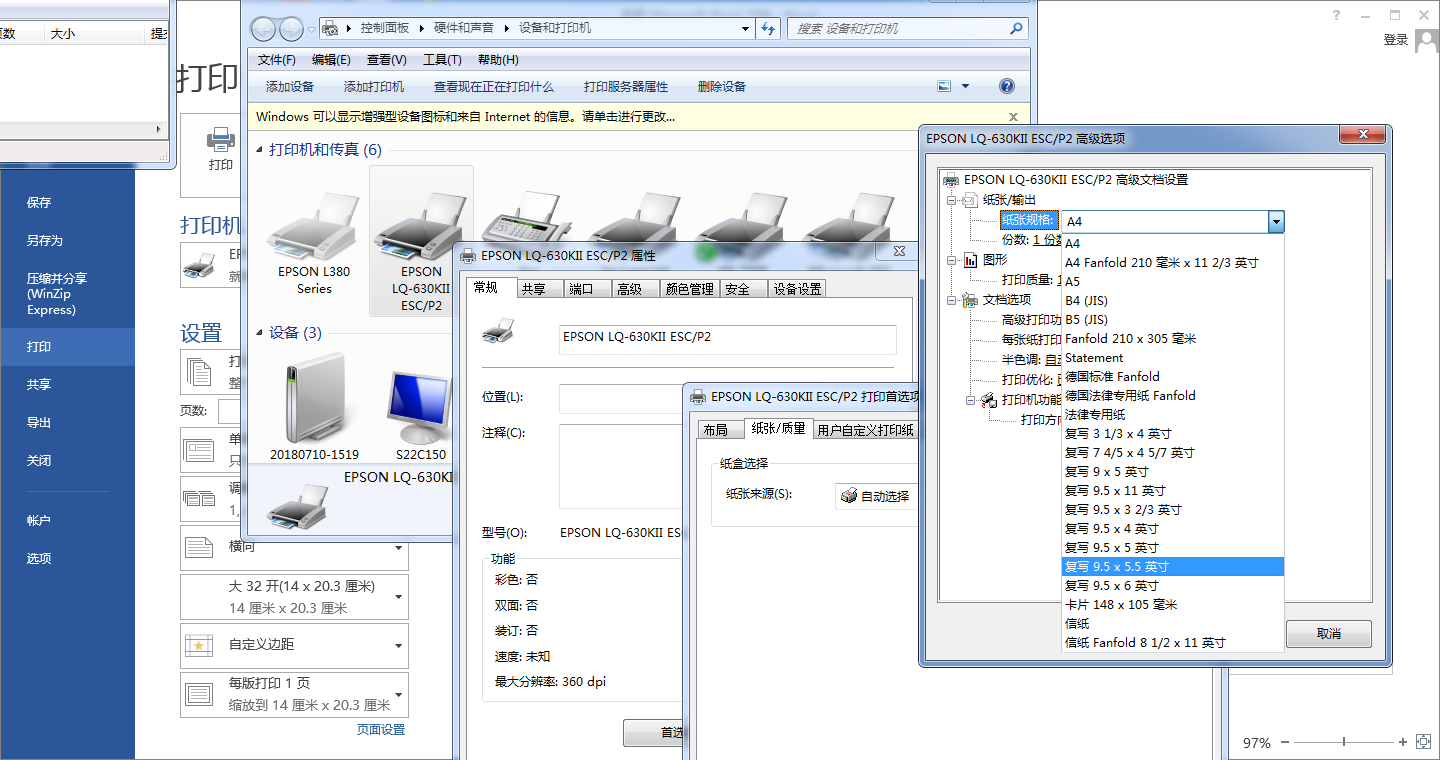
Task: Open the 纸张来源 自动选择 dropdown
Action: click(x=876, y=496)
